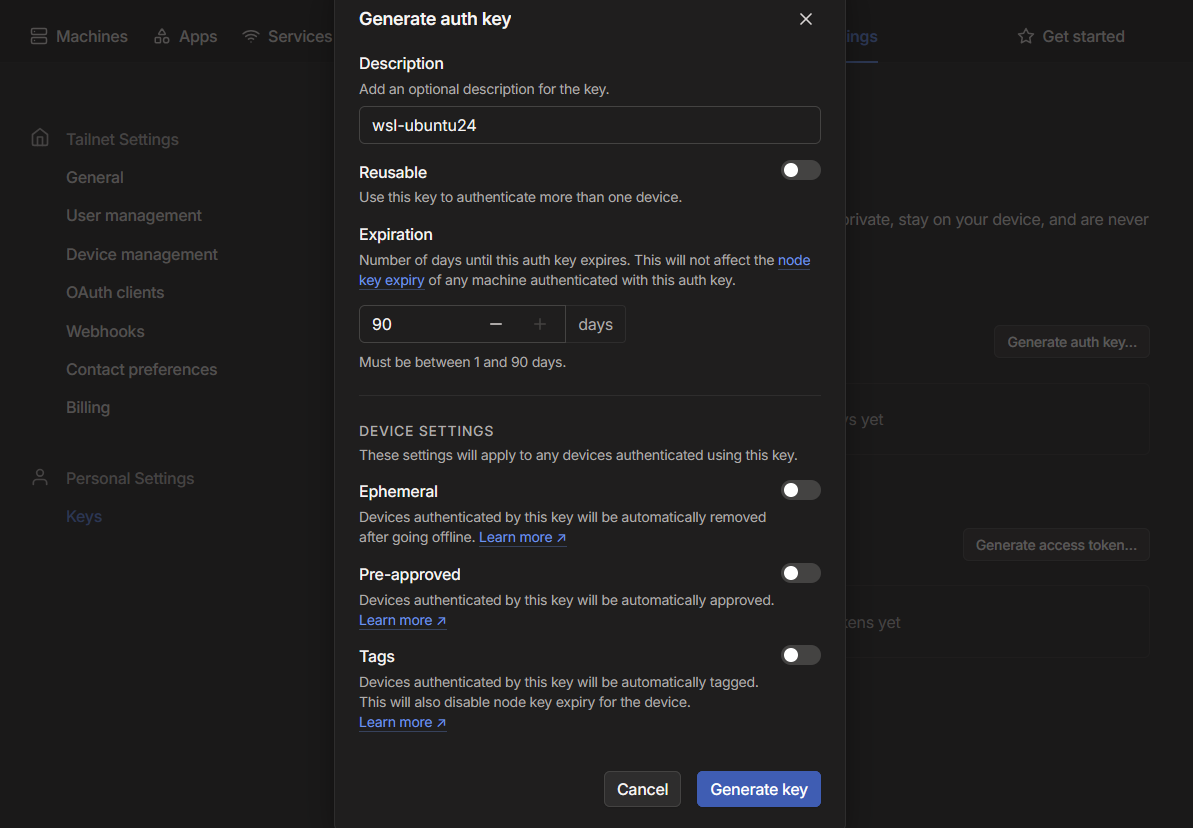Enable the Ephemeral switch
Image resolution: width=1193 pixels, height=828 pixels.
(x=800, y=490)
